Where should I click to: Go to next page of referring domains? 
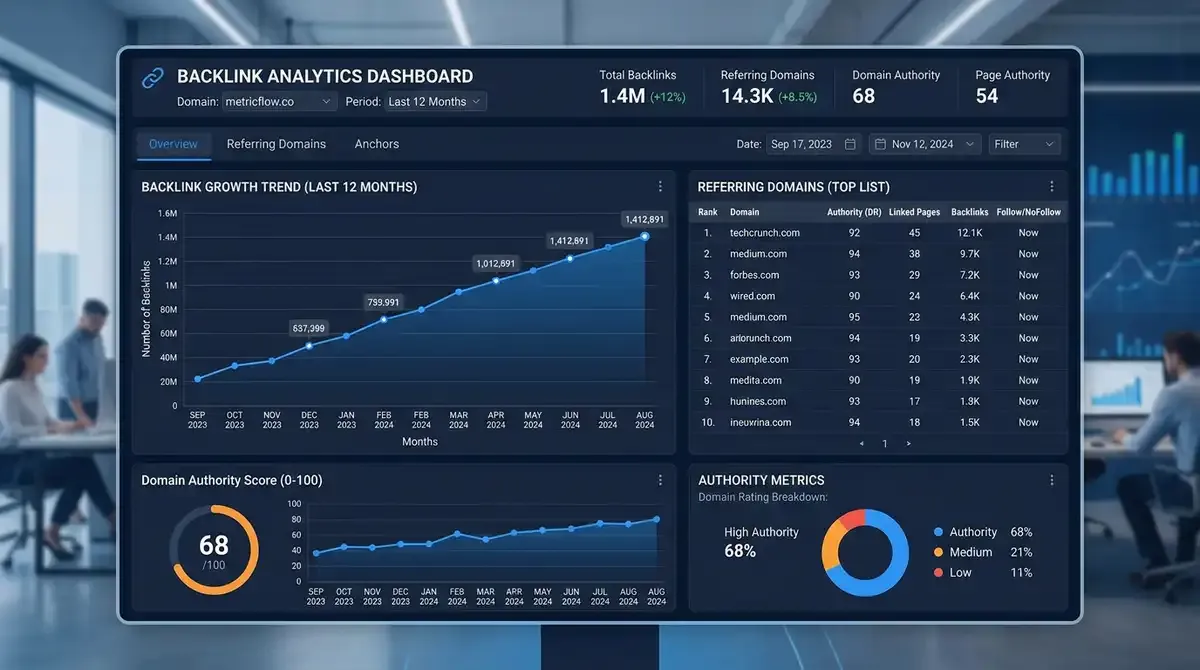point(908,443)
